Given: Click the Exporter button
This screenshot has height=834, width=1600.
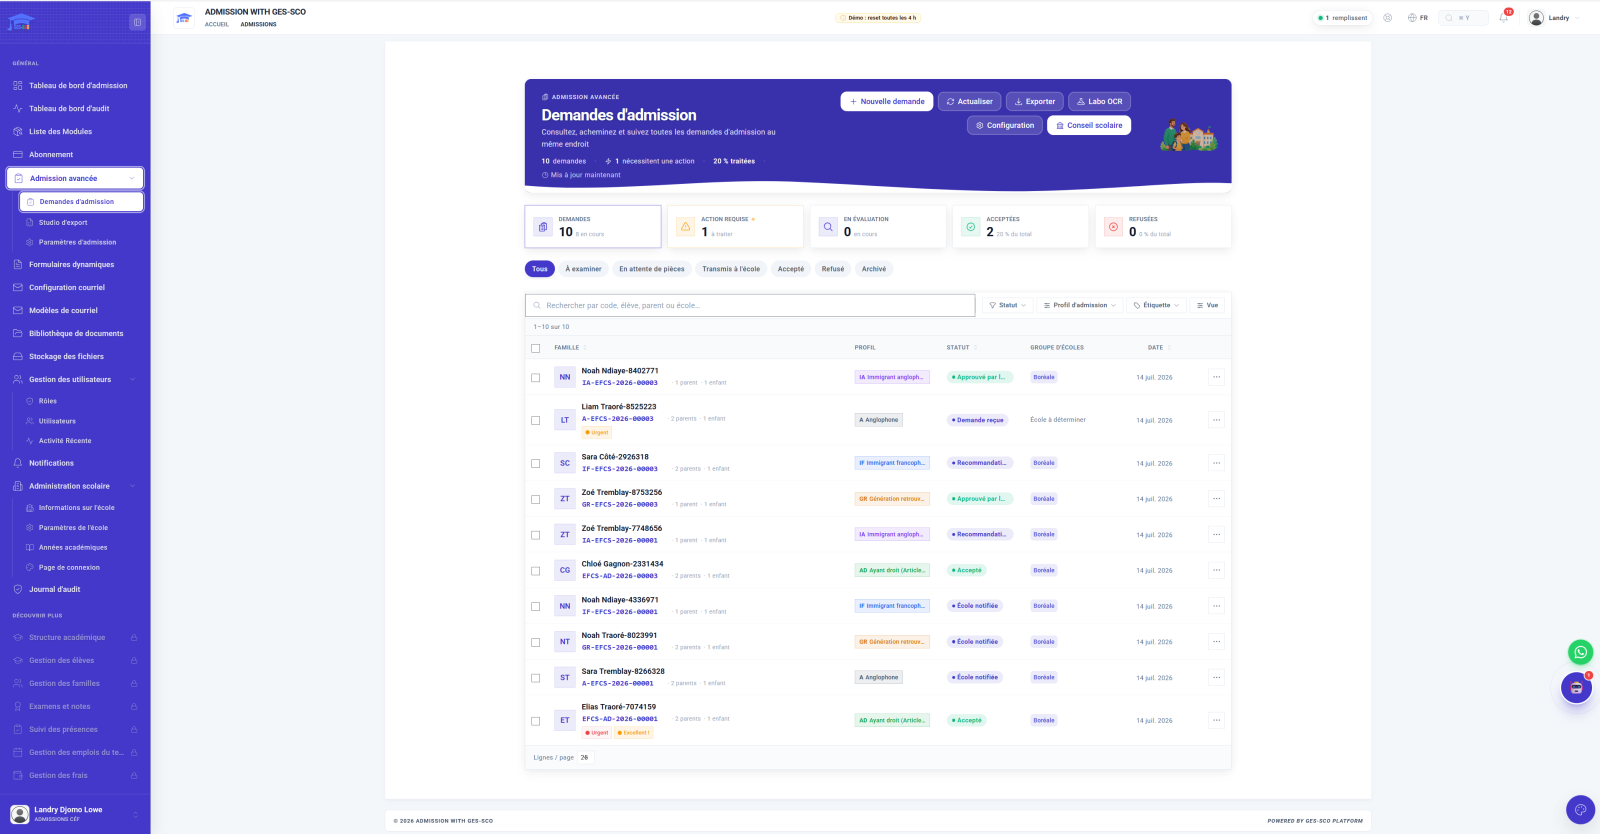Looking at the screenshot, I should pyautogui.click(x=1035, y=101).
